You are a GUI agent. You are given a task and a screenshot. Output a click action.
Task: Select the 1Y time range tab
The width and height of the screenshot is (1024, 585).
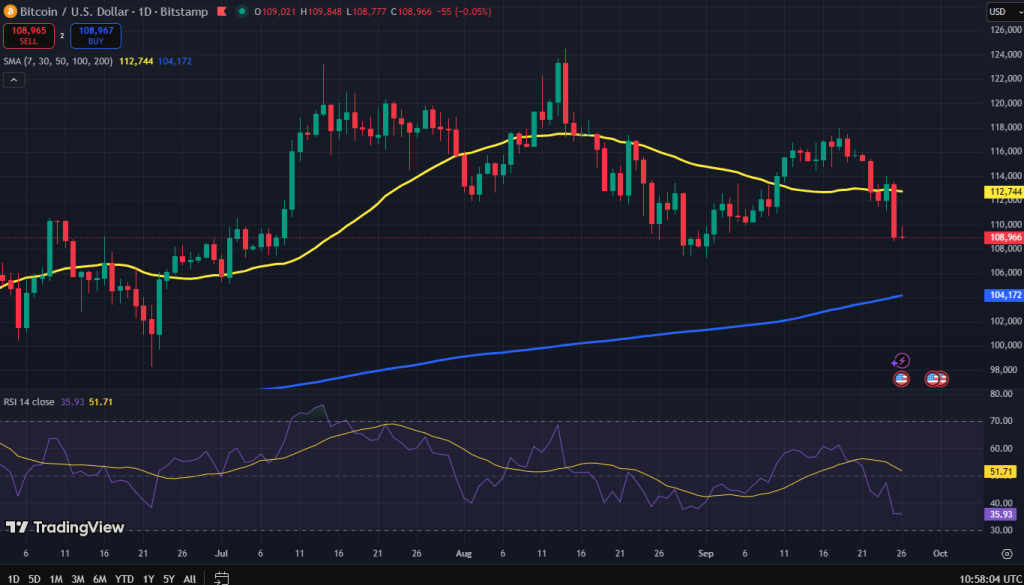coord(146,578)
